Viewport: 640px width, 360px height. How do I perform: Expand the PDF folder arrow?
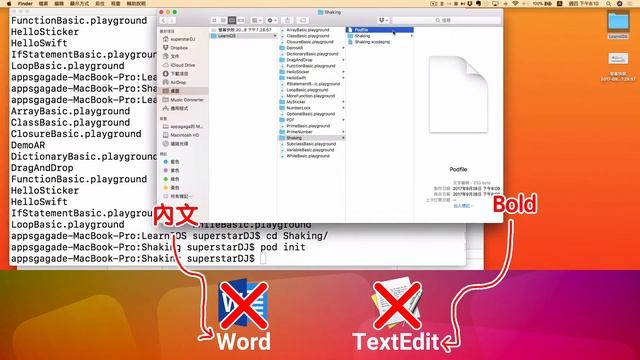[x=343, y=120]
